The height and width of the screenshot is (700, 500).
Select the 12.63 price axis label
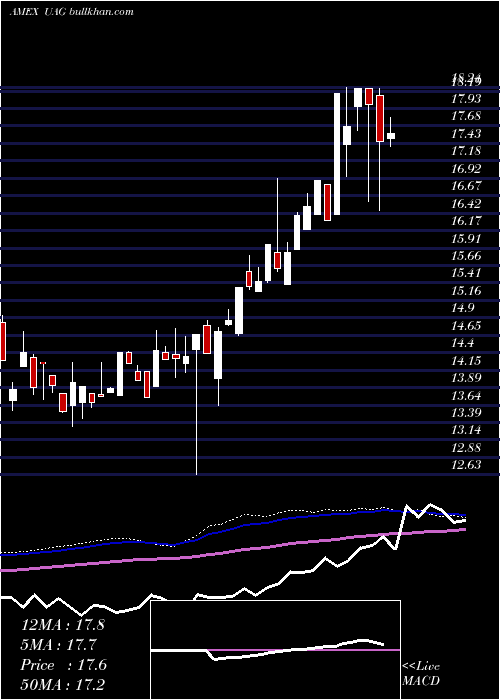pos(466,466)
